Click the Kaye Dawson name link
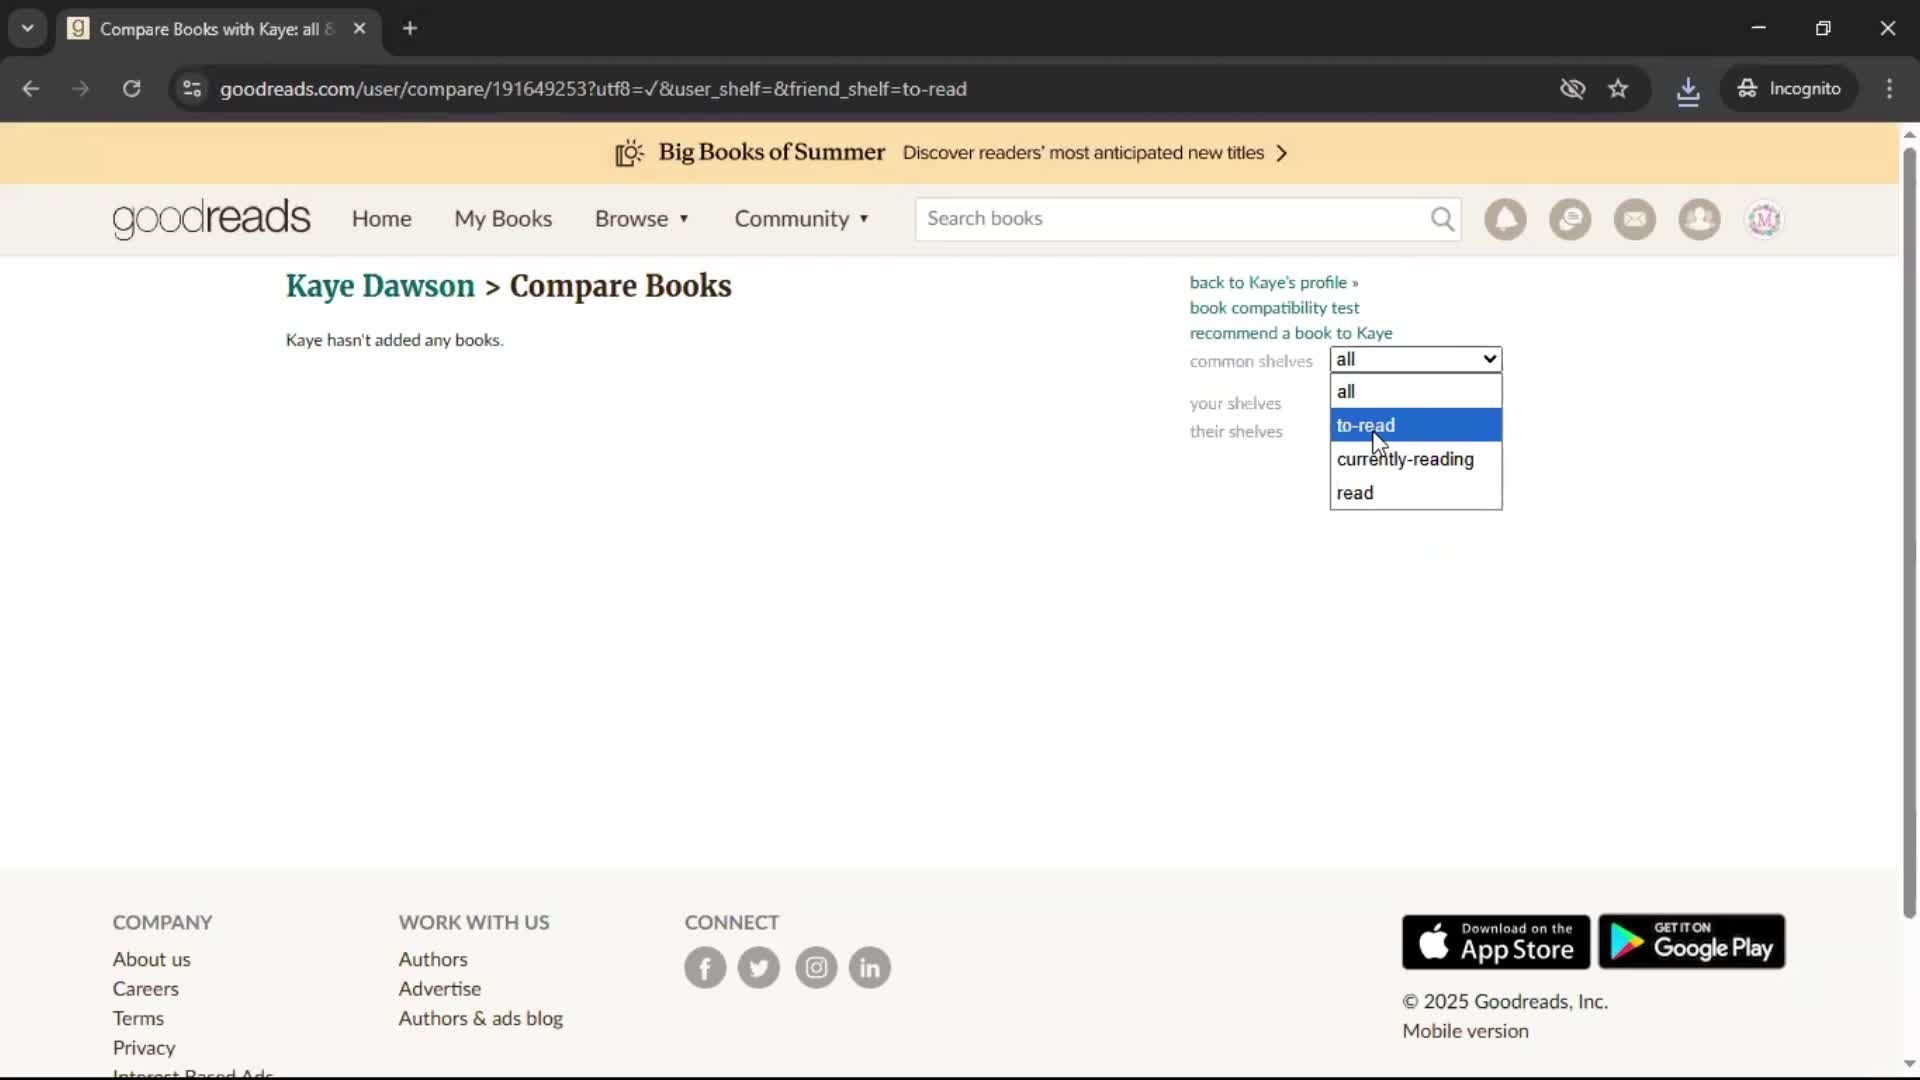This screenshot has width=1920, height=1080. click(x=380, y=286)
